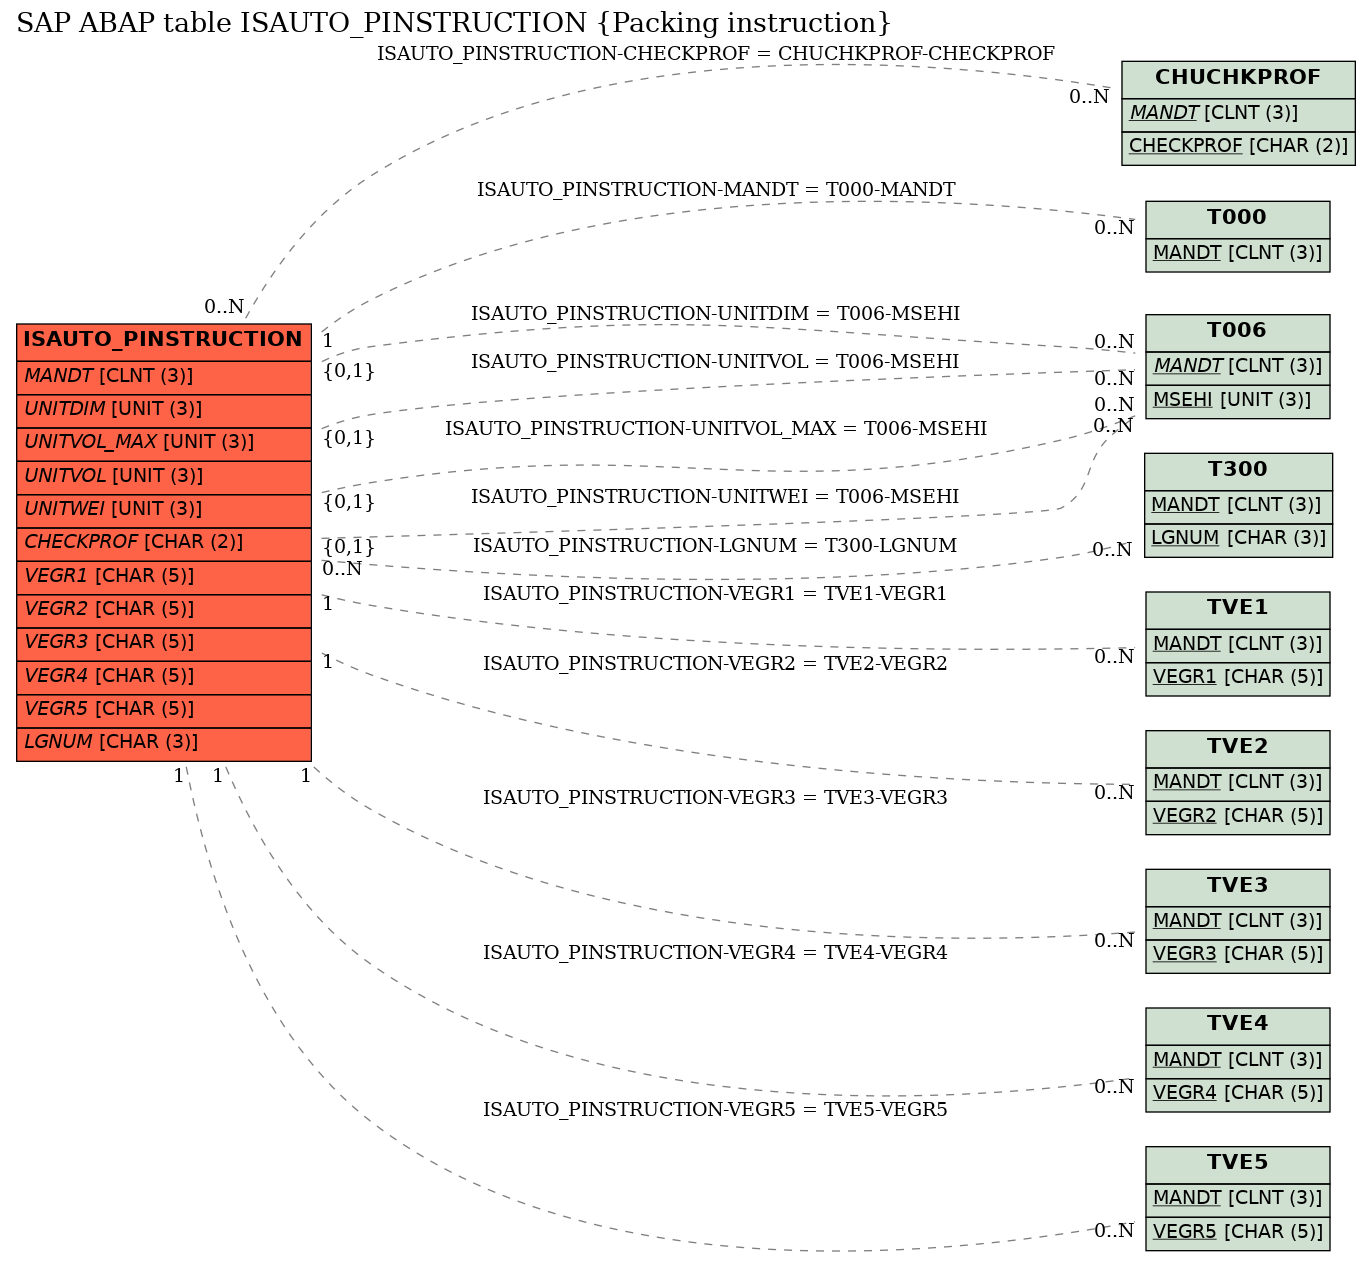The height and width of the screenshot is (1261, 1371).
Task: Click the VEGR5 = TVE5-VEGR5 relation label
Action: [716, 1110]
